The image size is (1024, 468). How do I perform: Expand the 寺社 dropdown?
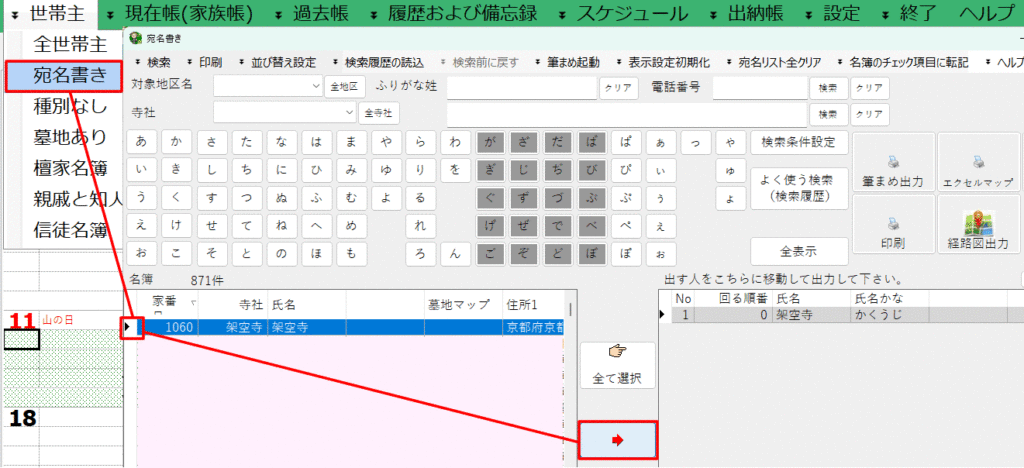click(349, 112)
